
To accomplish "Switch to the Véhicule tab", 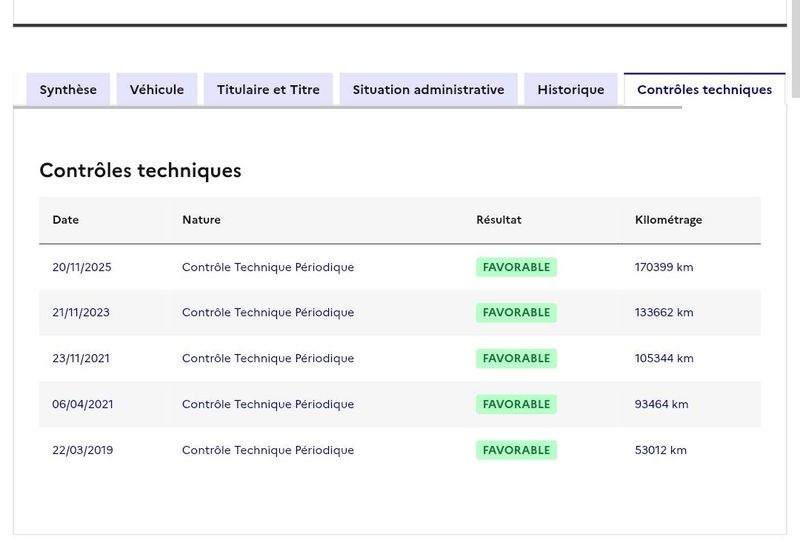I will (157, 89).
